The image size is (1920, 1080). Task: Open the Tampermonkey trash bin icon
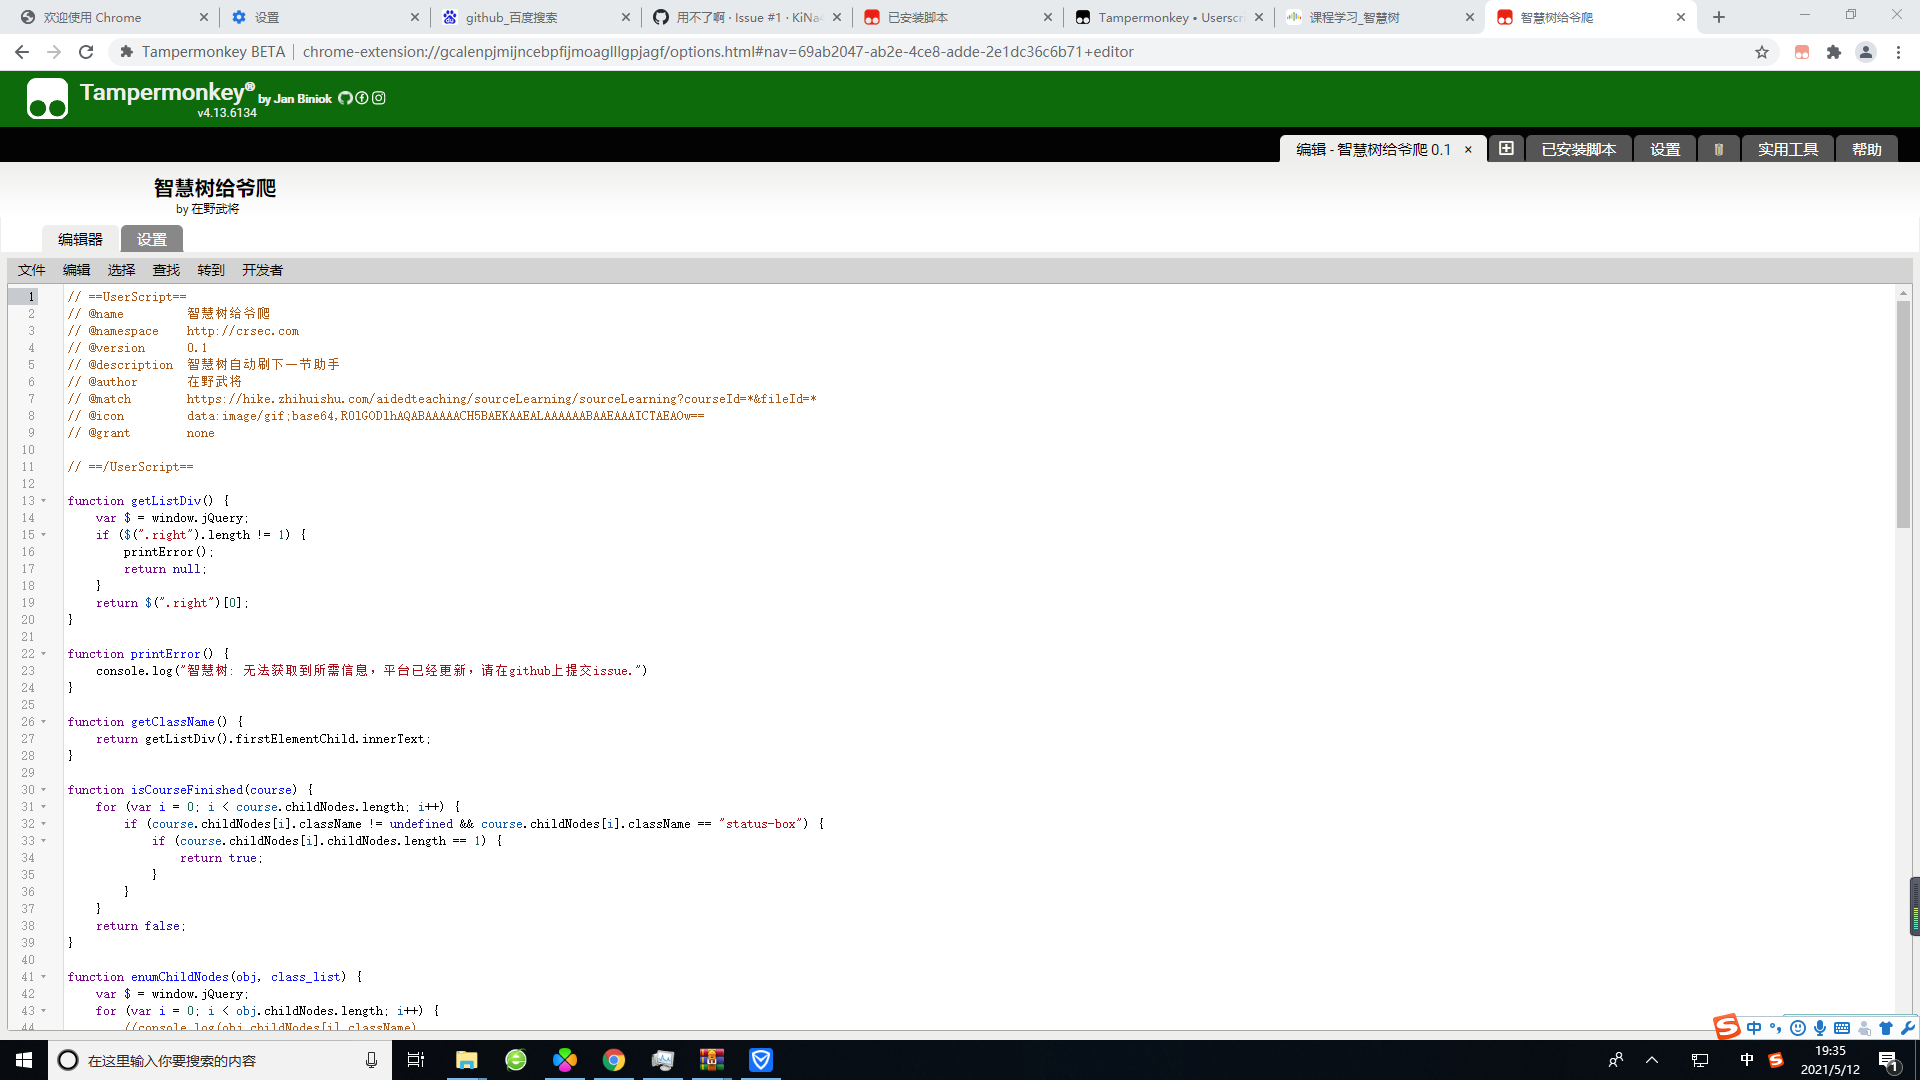[x=1718, y=148]
